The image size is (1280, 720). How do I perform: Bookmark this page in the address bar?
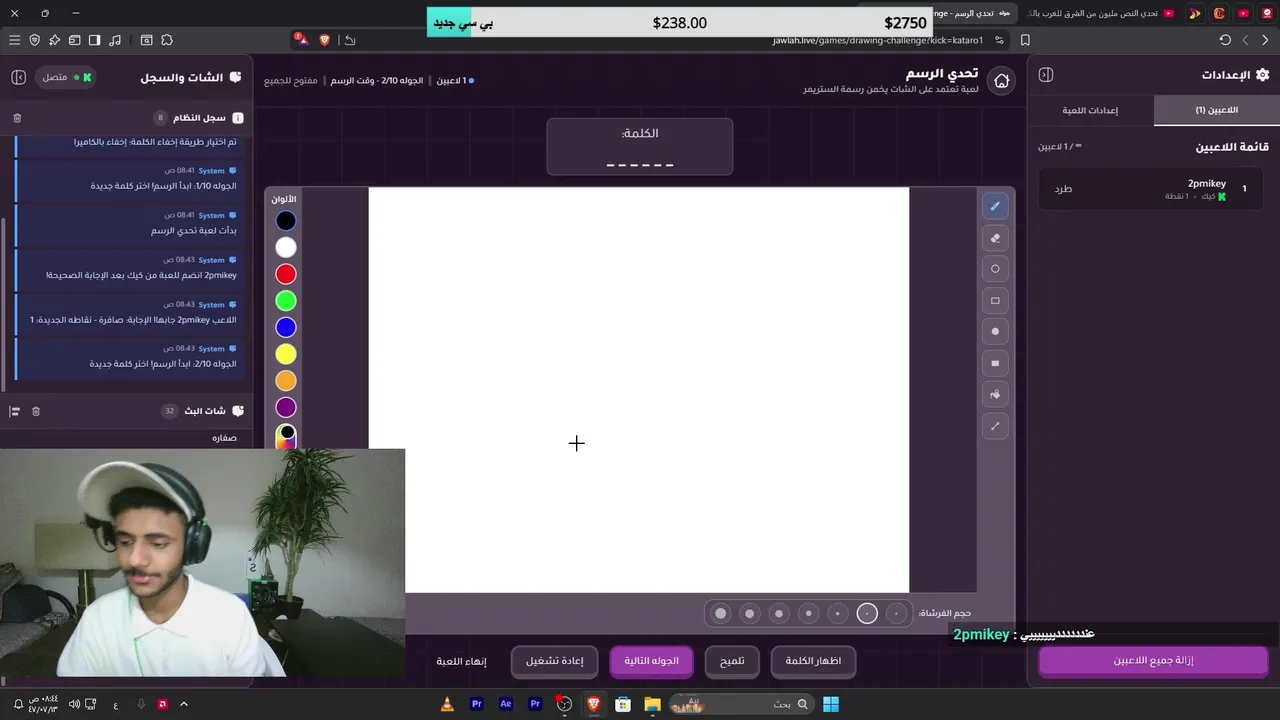(x=1025, y=40)
